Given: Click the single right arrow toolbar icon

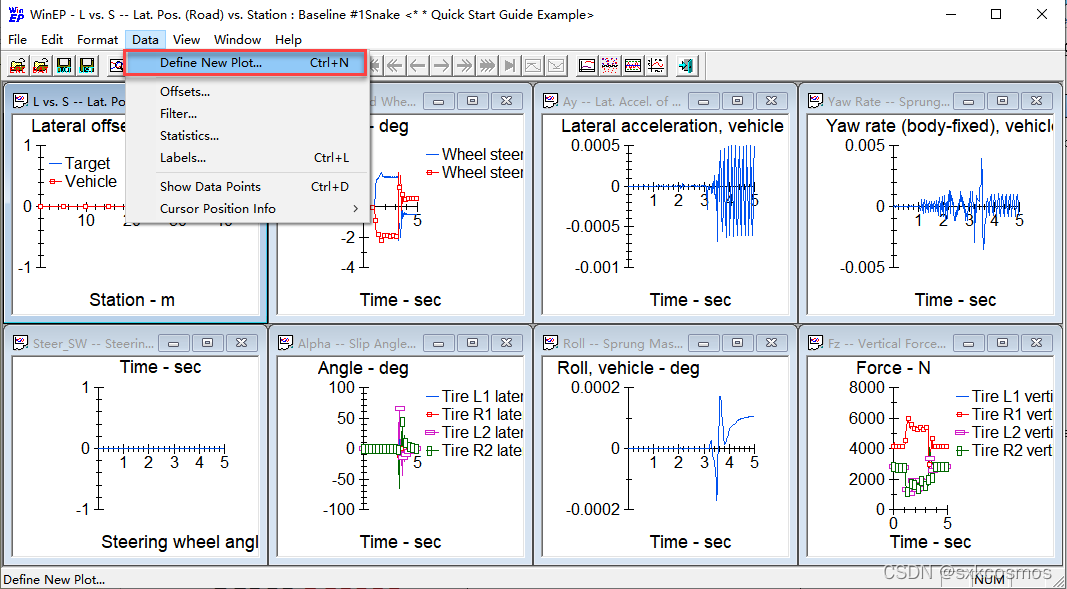Looking at the screenshot, I should pos(441,66).
